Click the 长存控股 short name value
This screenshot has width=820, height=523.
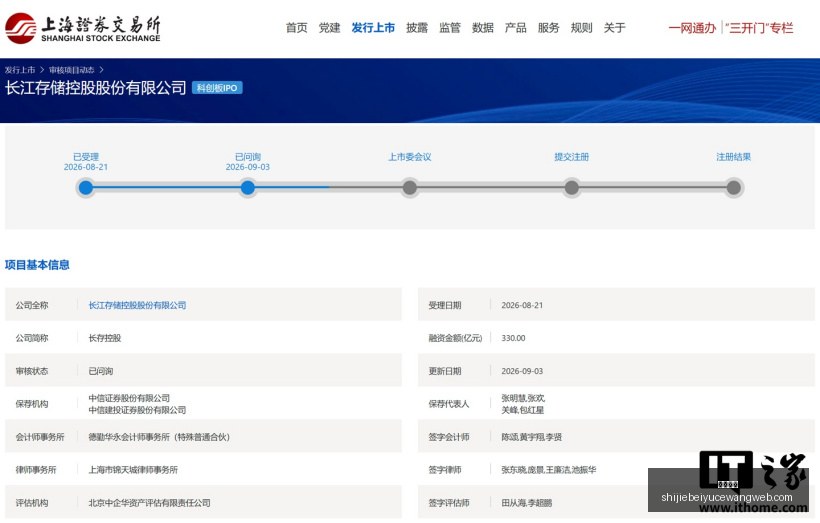pyautogui.click(x=105, y=338)
